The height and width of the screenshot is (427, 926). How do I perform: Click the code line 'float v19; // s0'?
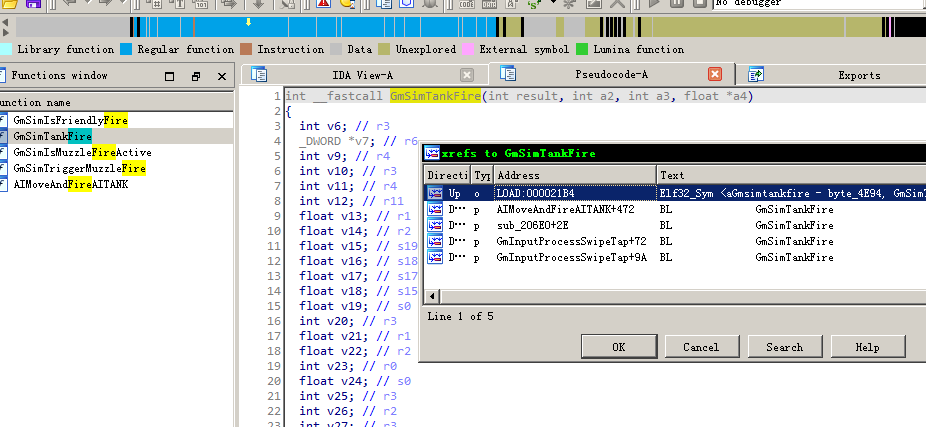tap(354, 305)
